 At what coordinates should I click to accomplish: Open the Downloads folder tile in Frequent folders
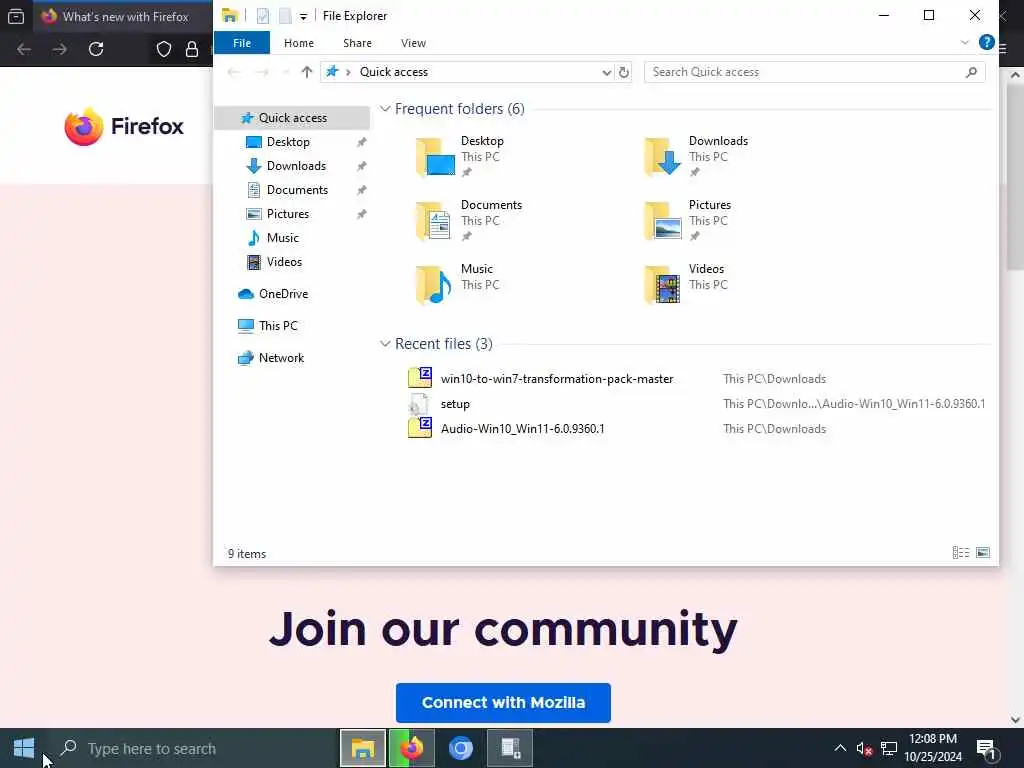pos(696,157)
